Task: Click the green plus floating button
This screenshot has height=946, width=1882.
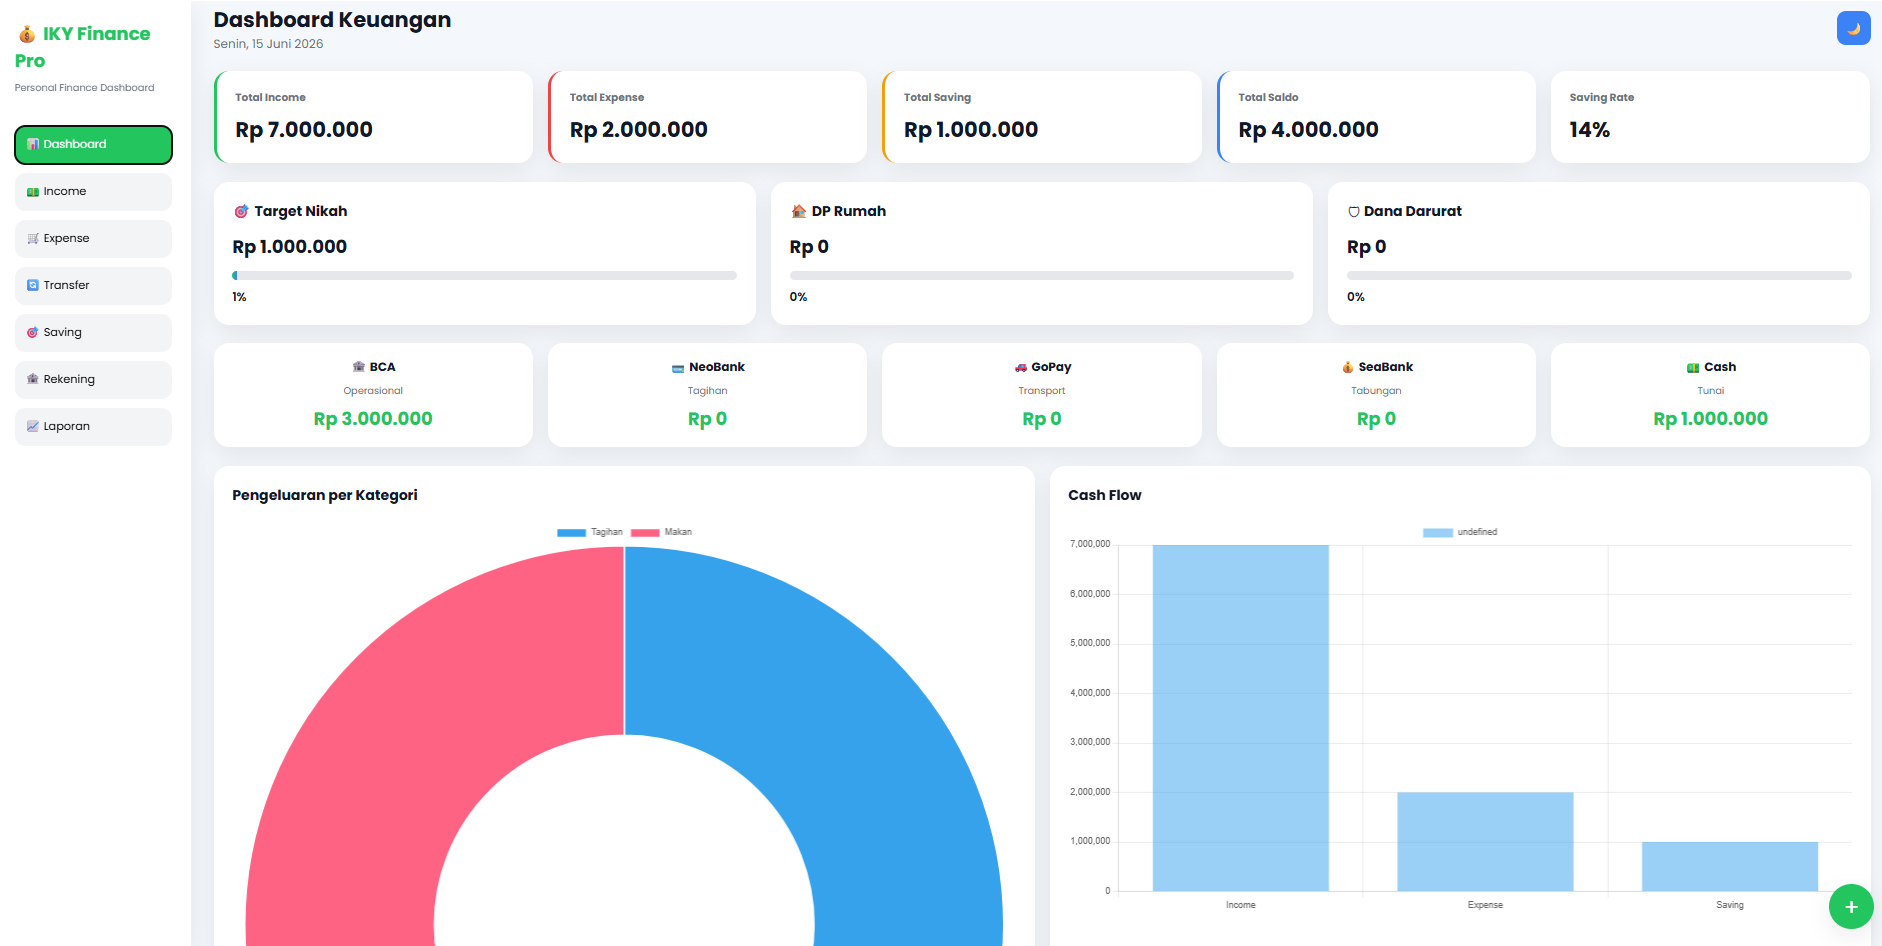Action: coord(1850,907)
